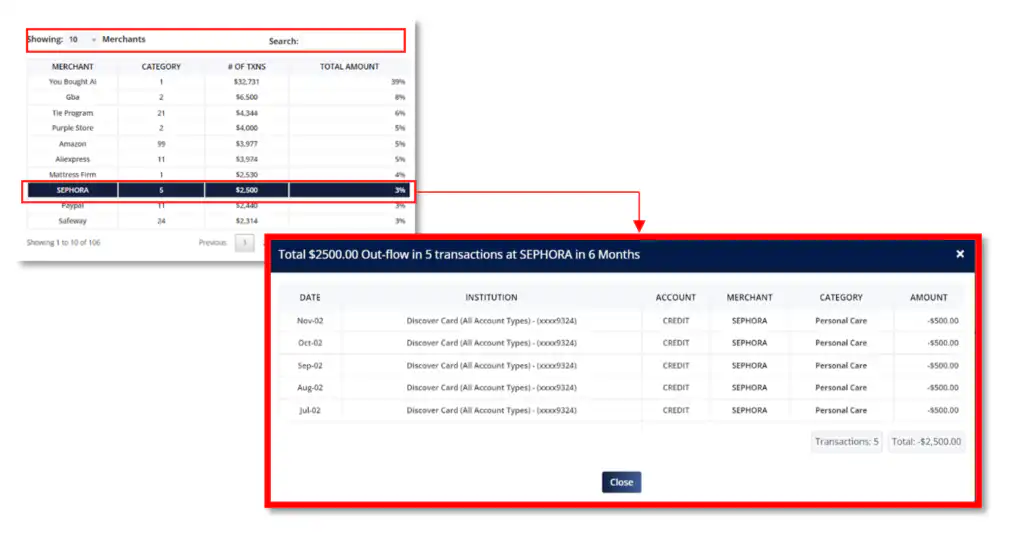Select the Tie Program merchant row
Viewport: 1024px width, 534px height.
click(x=217, y=113)
